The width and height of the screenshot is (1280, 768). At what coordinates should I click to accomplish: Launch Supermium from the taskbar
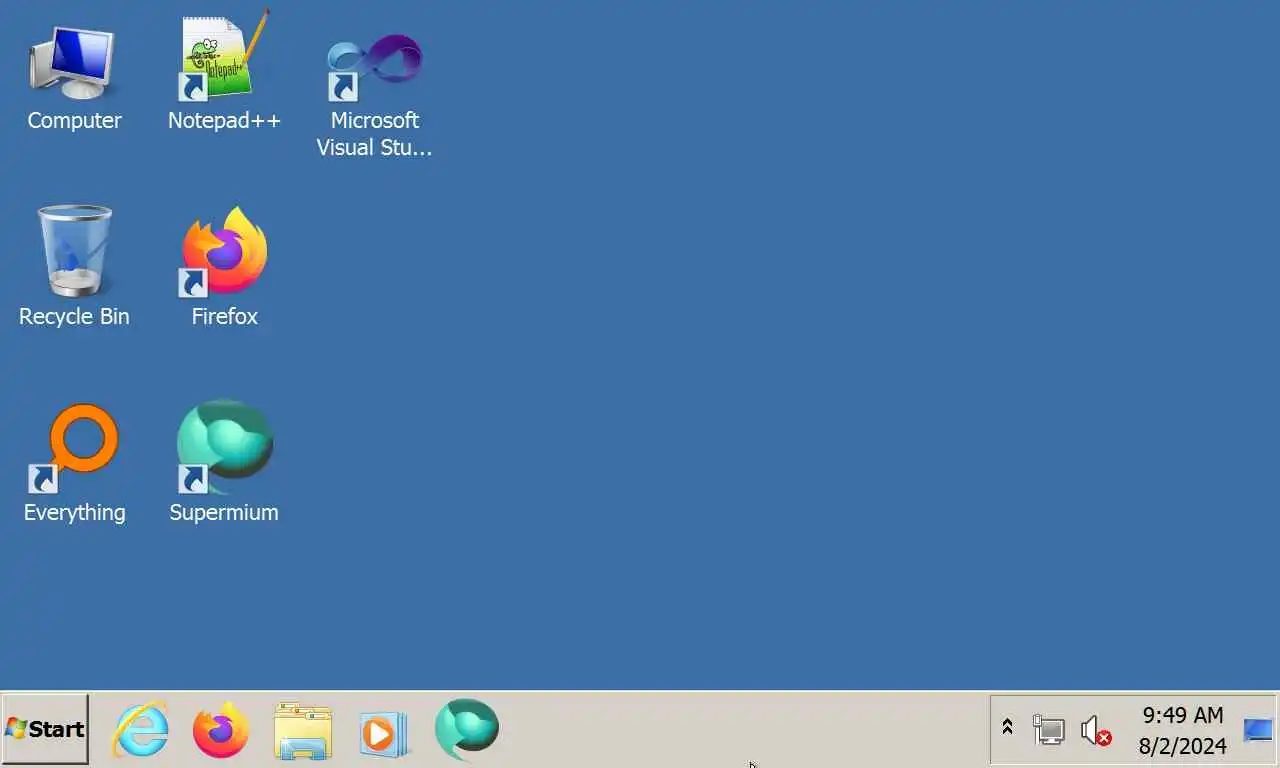[x=466, y=729]
